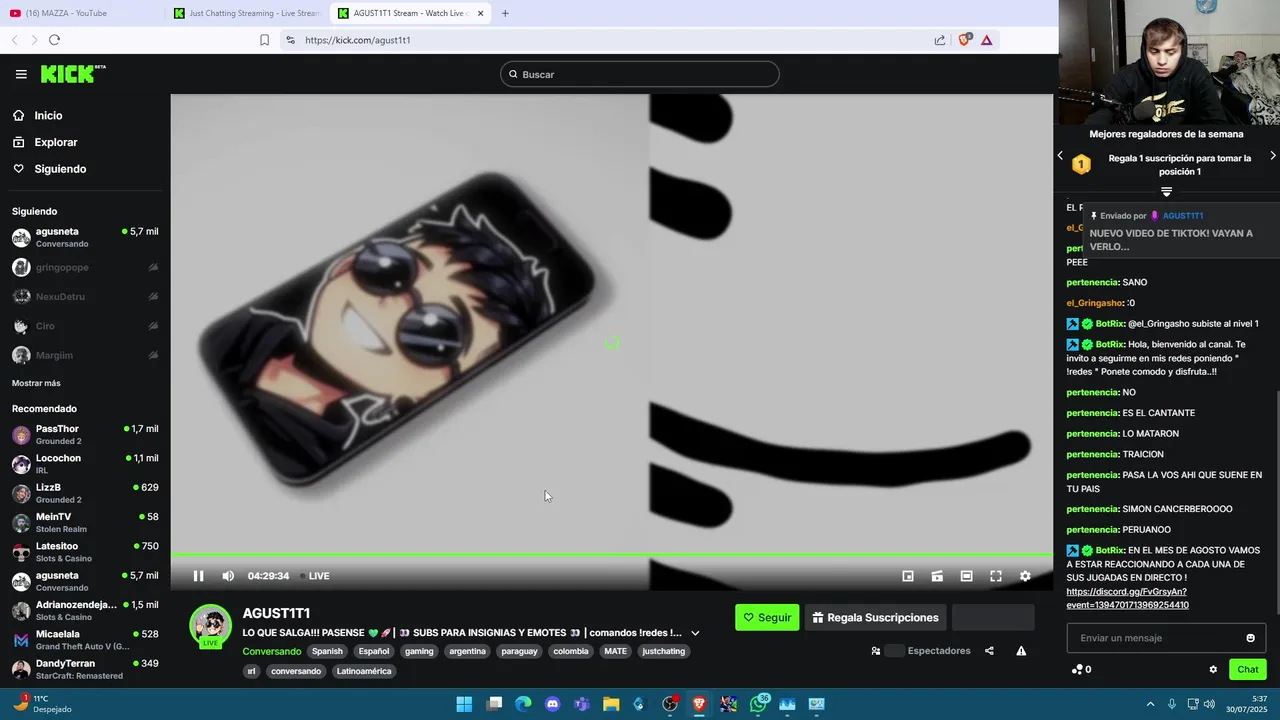Close the AGUST1T1 Stream tab

click(480, 13)
